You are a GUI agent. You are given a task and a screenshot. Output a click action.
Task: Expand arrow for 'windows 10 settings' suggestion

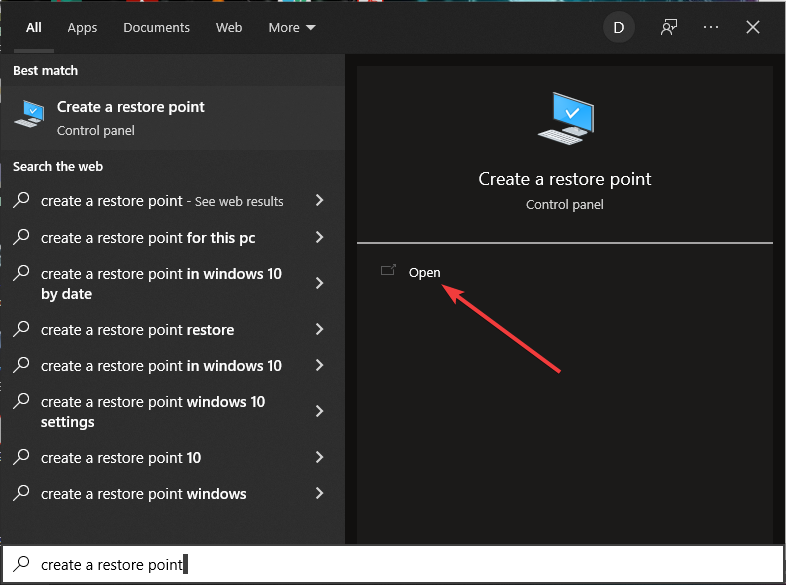pyautogui.click(x=319, y=412)
